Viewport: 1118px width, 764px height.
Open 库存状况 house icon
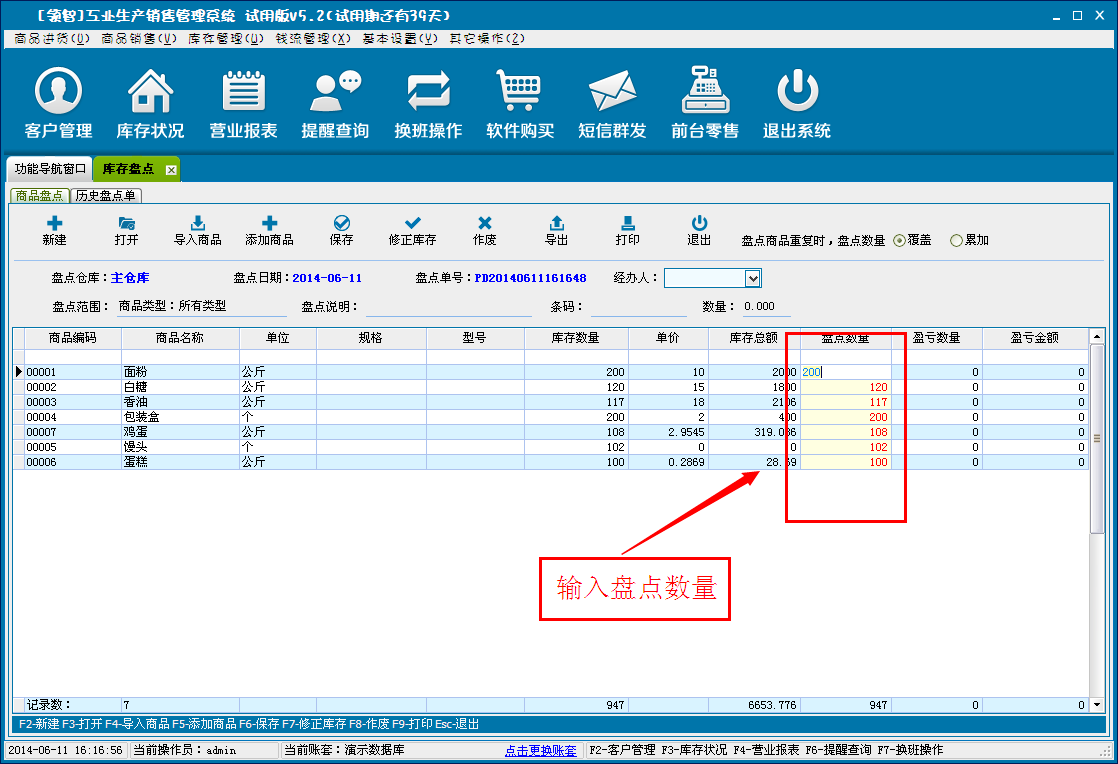(x=150, y=92)
